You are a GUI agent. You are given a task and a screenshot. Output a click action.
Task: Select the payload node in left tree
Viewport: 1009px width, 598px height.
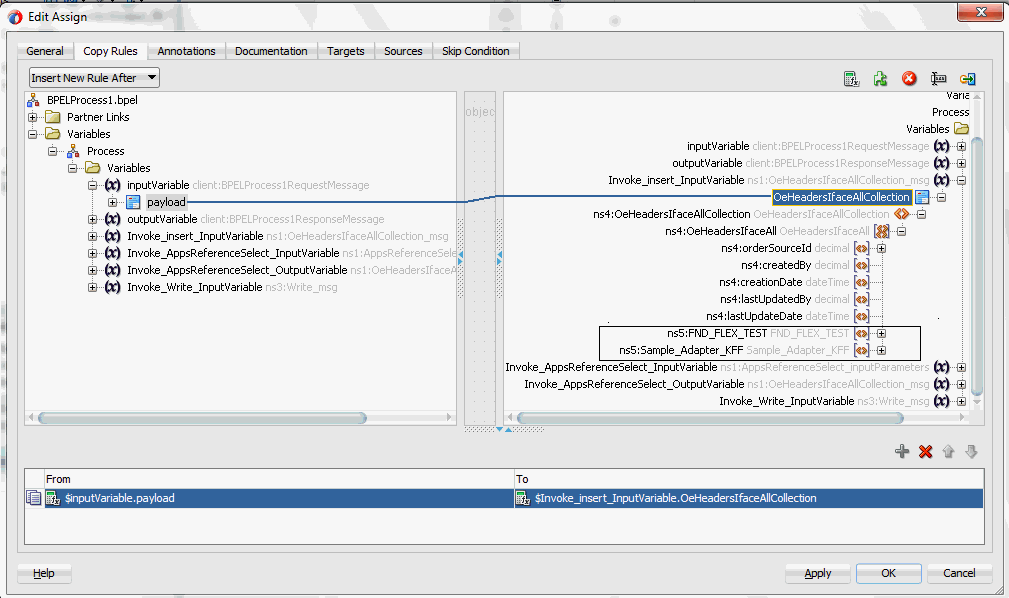166,202
